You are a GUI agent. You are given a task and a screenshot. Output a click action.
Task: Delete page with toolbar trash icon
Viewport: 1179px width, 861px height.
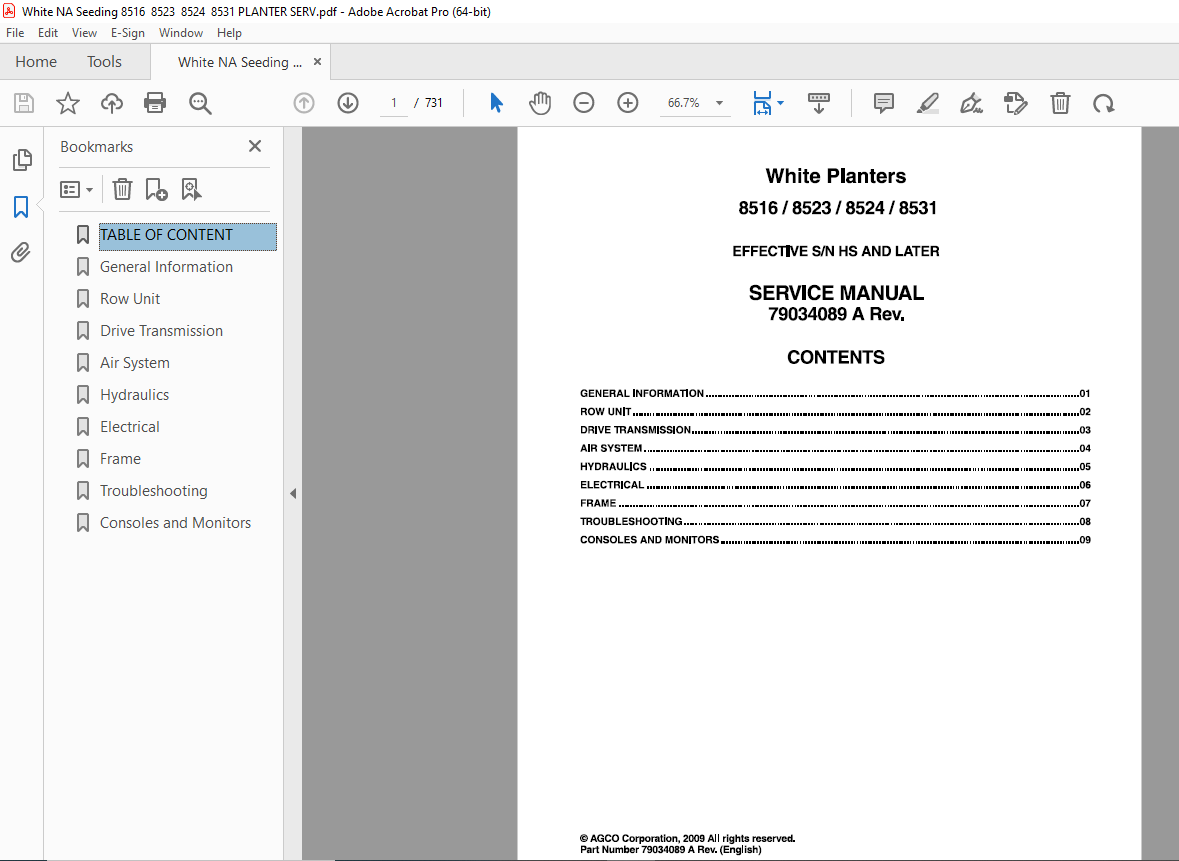[1060, 103]
